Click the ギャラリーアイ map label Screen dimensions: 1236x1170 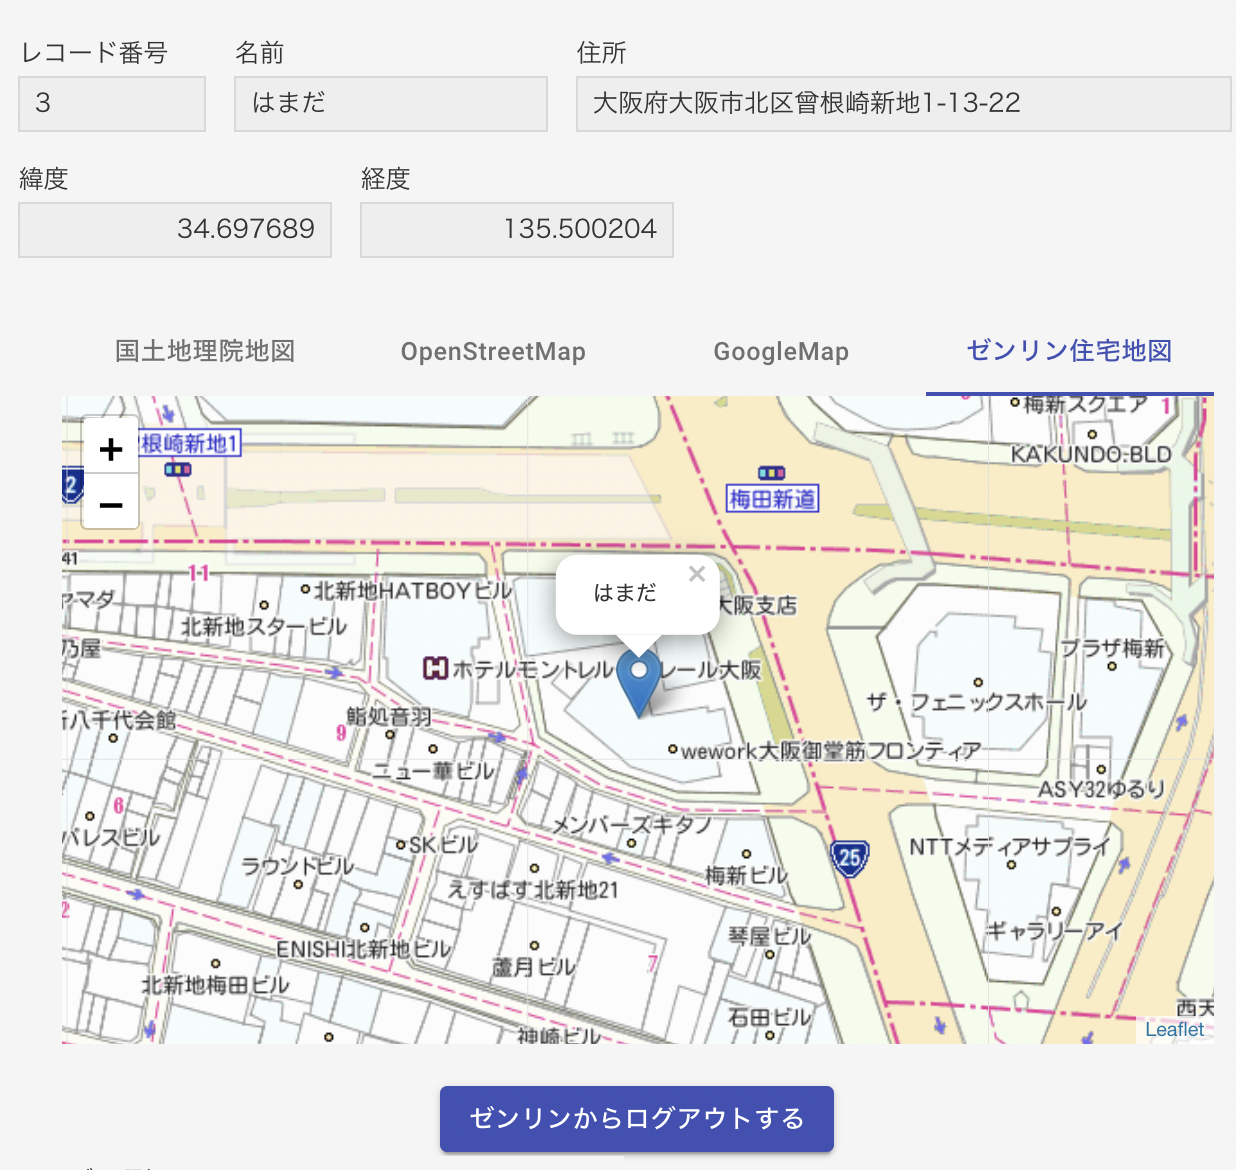coord(1055,931)
